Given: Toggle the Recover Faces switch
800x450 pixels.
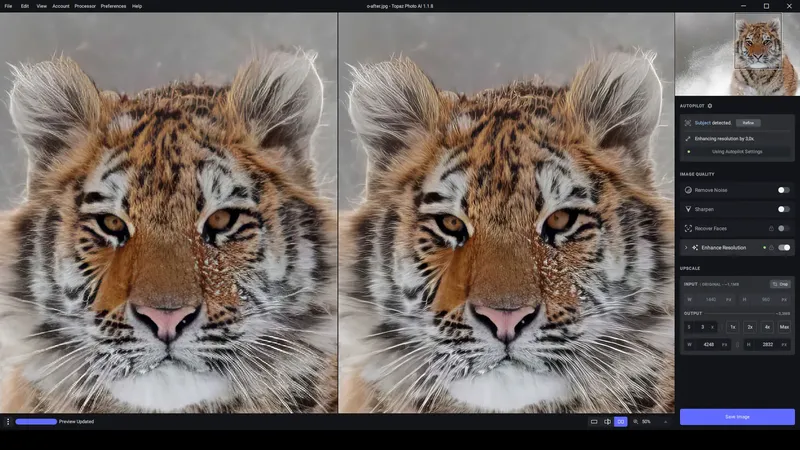Looking at the screenshot, I should 784,229.
